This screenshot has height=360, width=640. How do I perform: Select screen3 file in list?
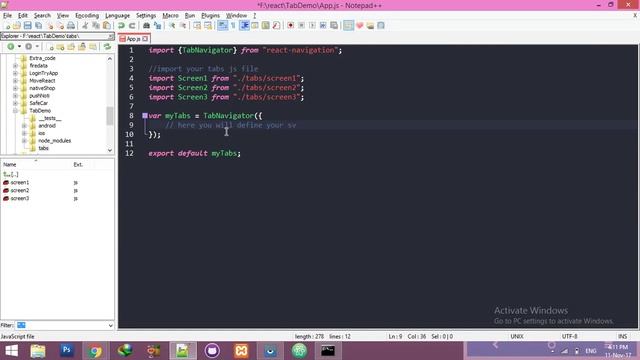point(20,198)
